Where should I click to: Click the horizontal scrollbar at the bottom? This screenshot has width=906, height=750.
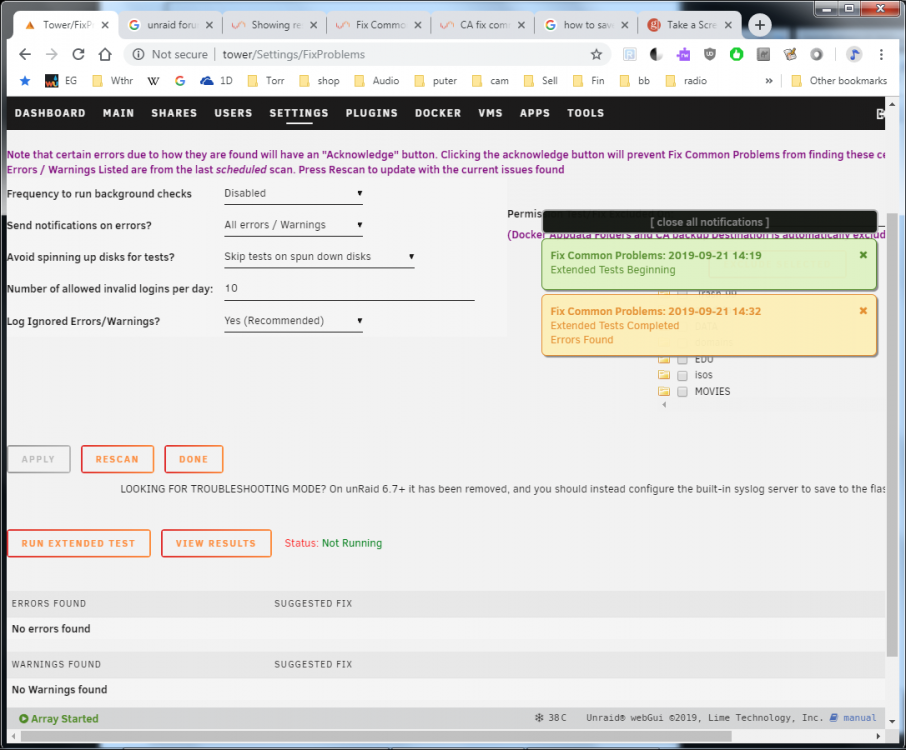pyautogui.click(x=376, y=736)
